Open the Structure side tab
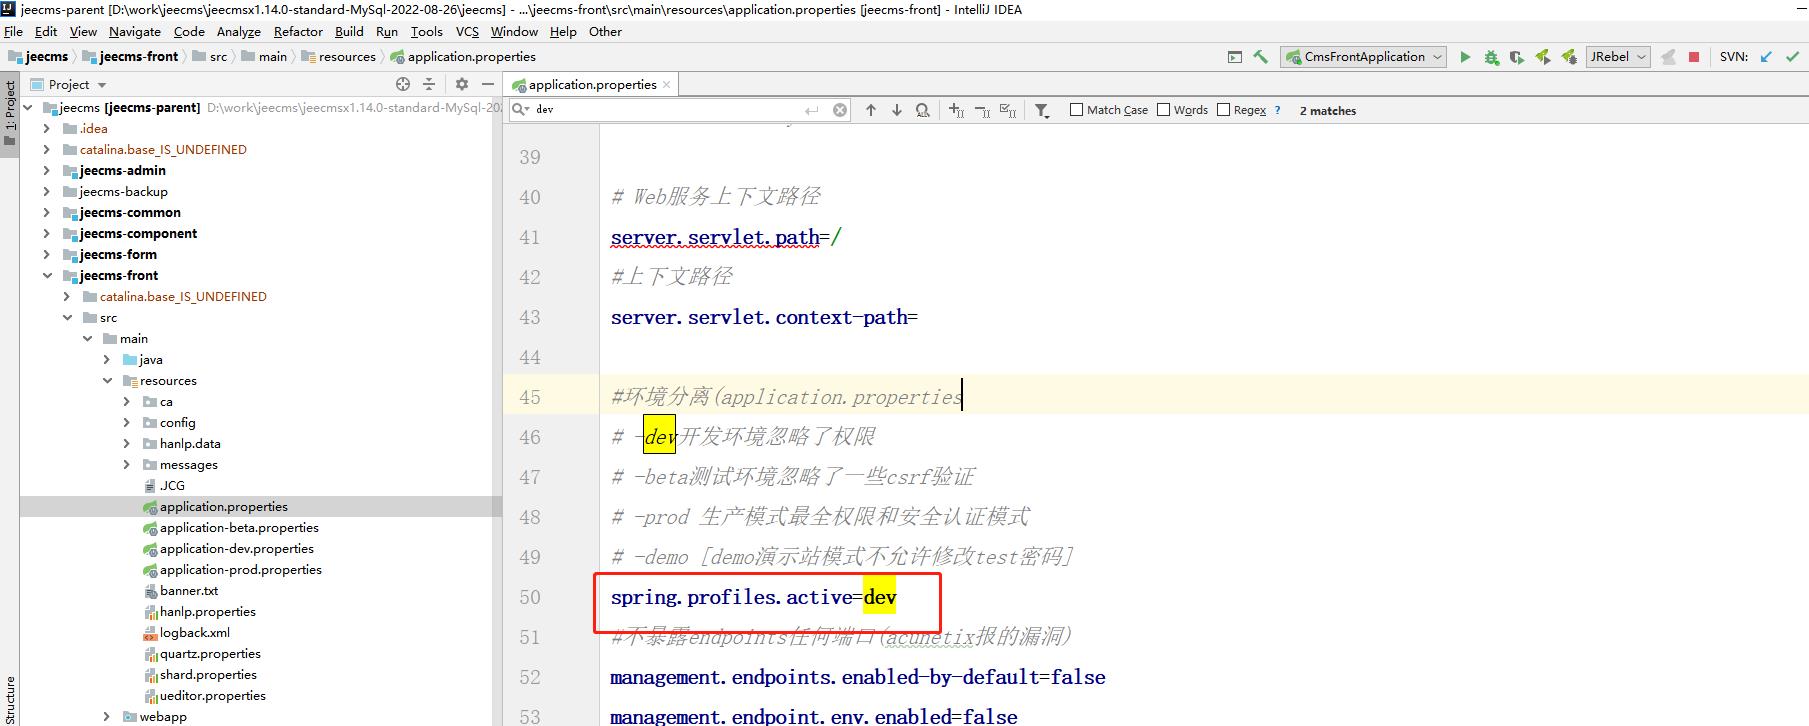Screen dimensions: 1809x726 pos(10,699)
